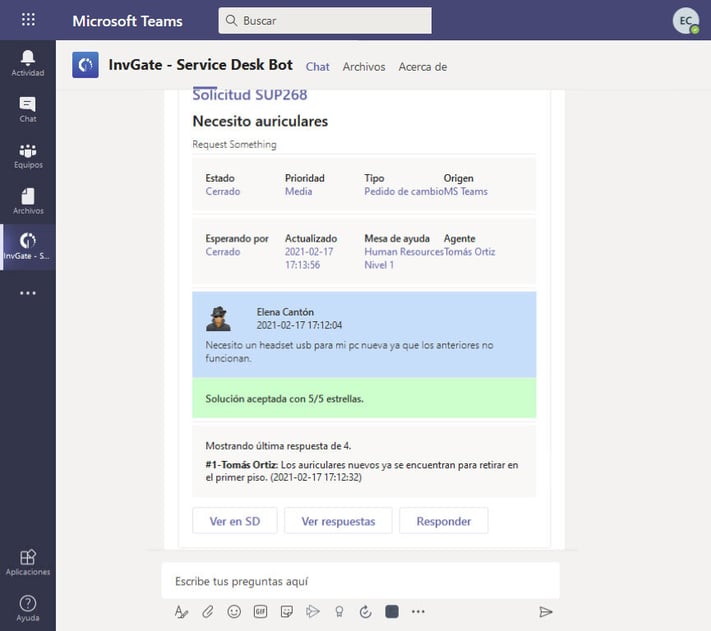The image size is (711, 631).
Task: Click 'Solución aceptada con 5/5 estrellas.'
Action: pos(284,399)
